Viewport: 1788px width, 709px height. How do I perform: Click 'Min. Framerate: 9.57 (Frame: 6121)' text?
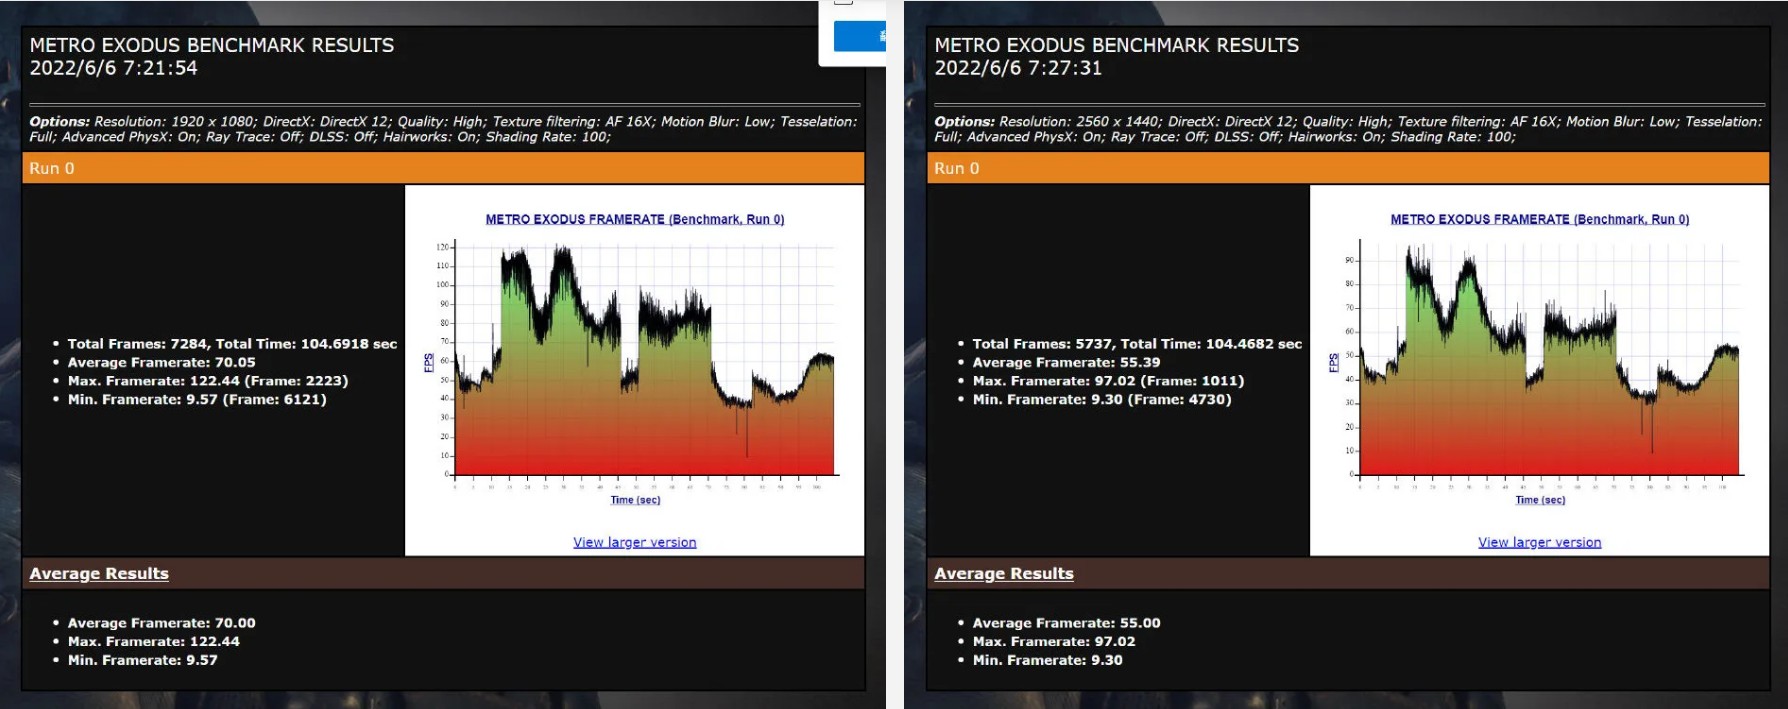tap(197, 399)
